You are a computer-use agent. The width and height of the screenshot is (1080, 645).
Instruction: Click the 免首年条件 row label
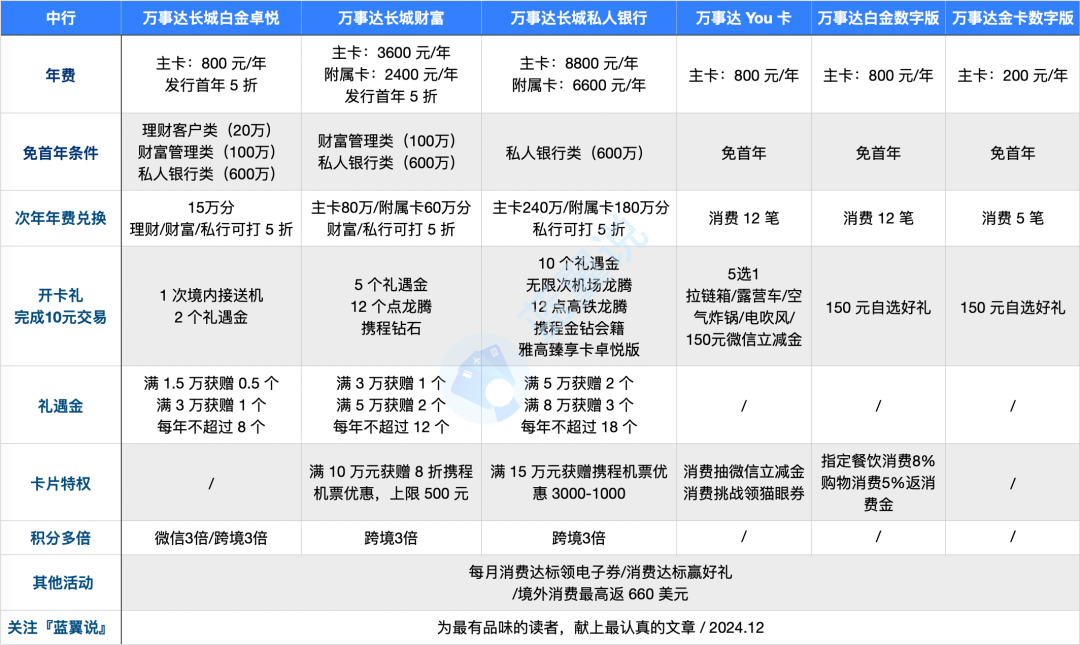[60, 153]
